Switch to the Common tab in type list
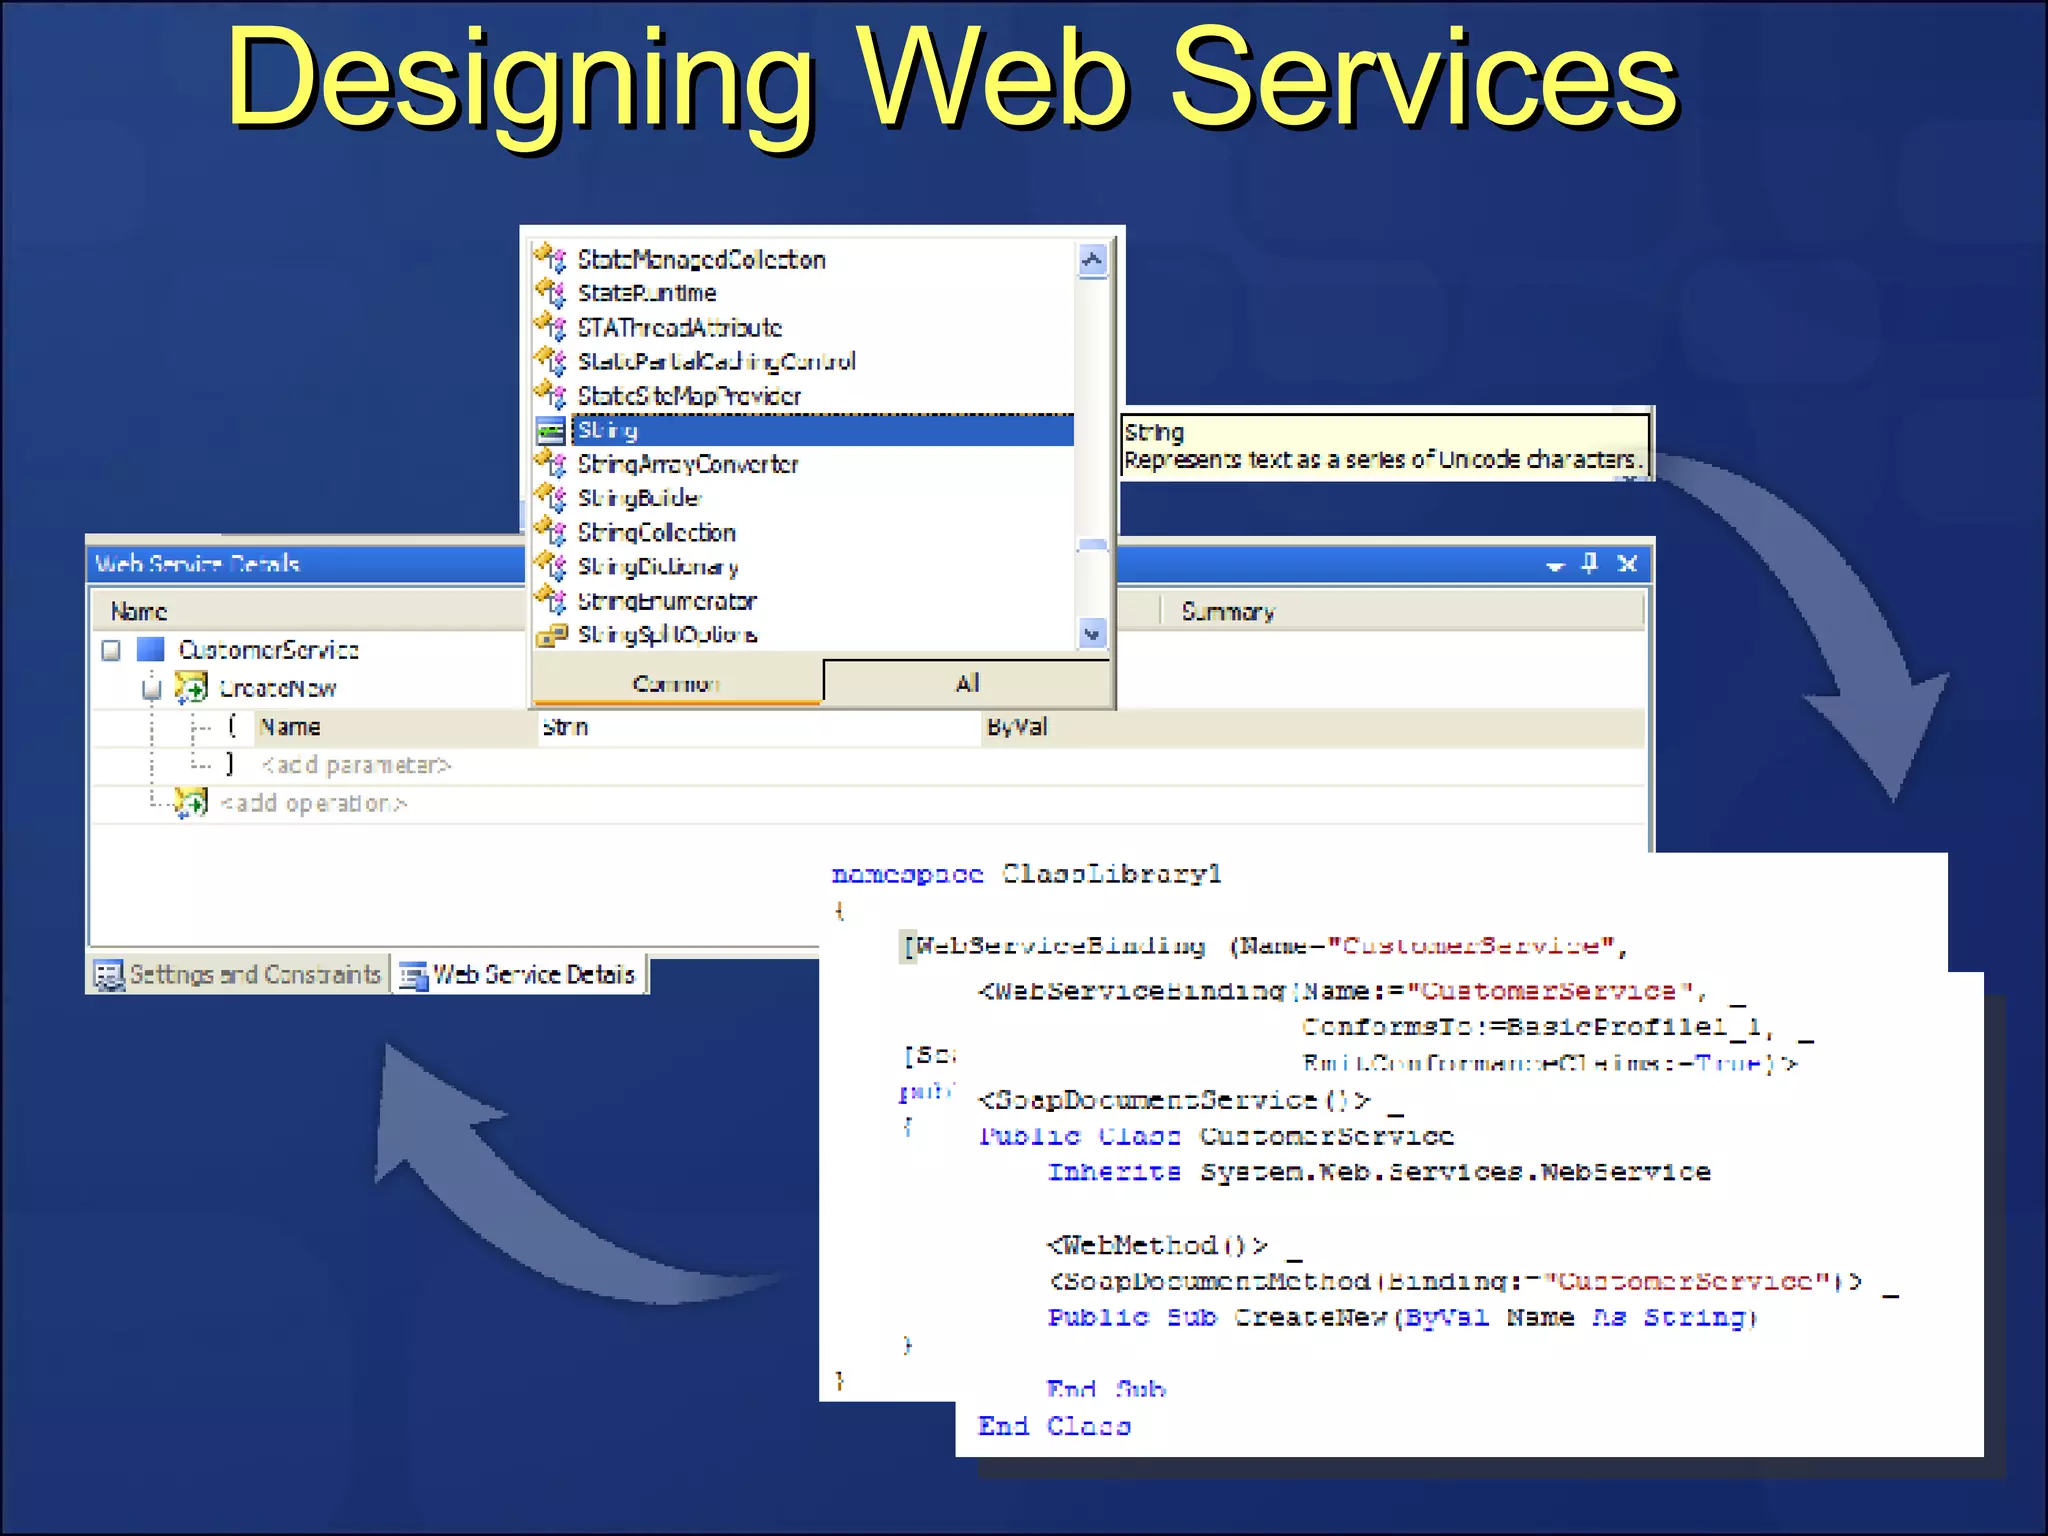This screenshot has height=1536, width=2048. pyautogui.click(x=676, y=684)
